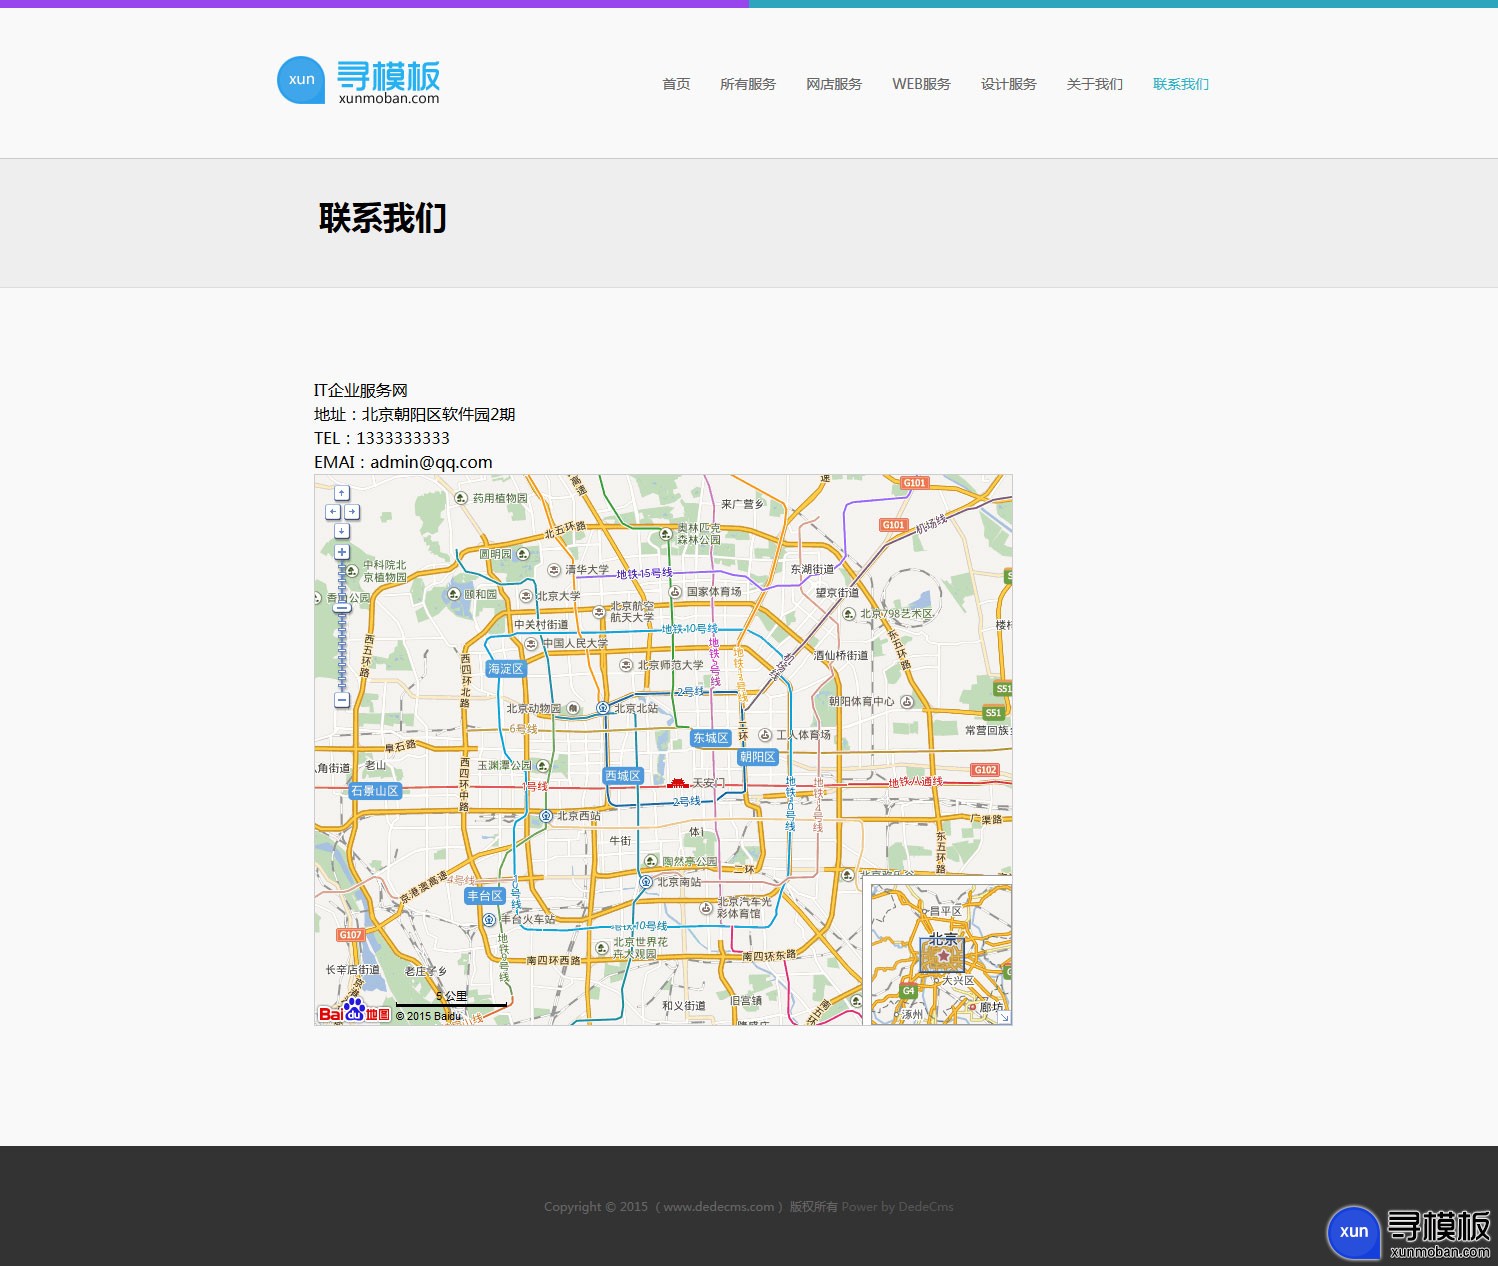Image resolution: width=1498 pixels, height=1266 pixels.
Task: Click the Baidu map logo
Action: click(x=354, y=1011)
